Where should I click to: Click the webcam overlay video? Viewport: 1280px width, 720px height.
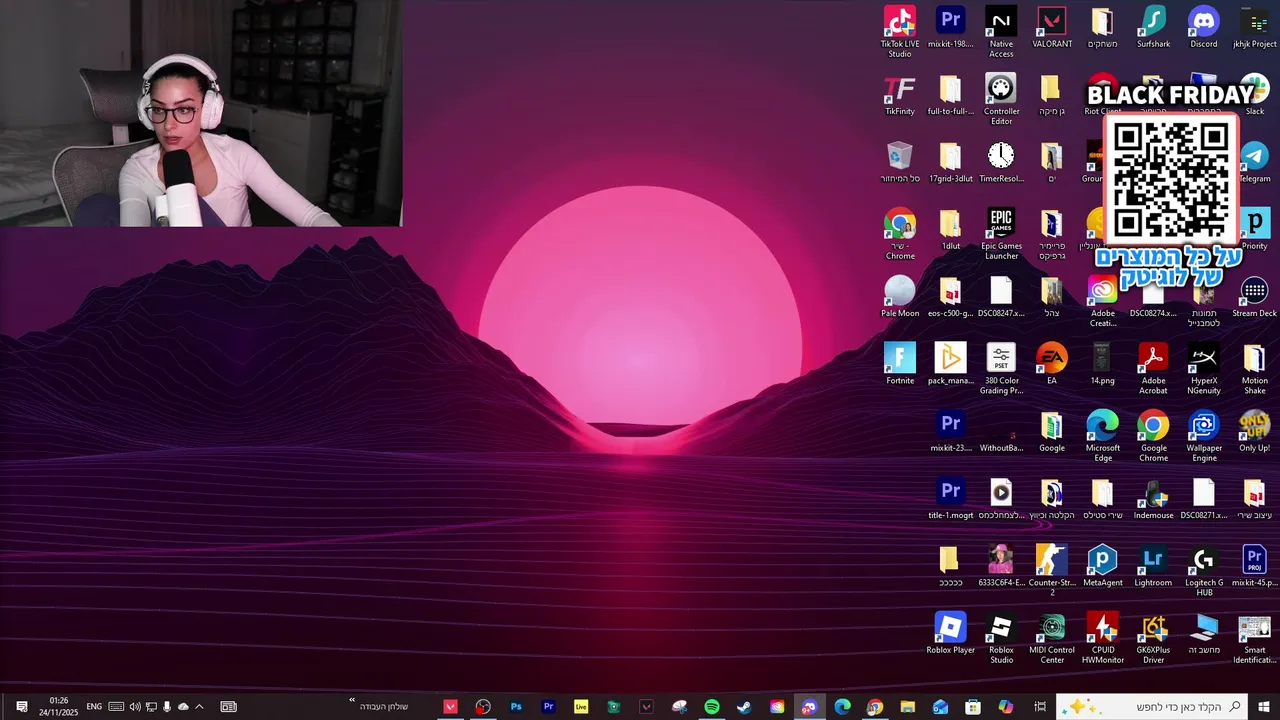[201, 113]
